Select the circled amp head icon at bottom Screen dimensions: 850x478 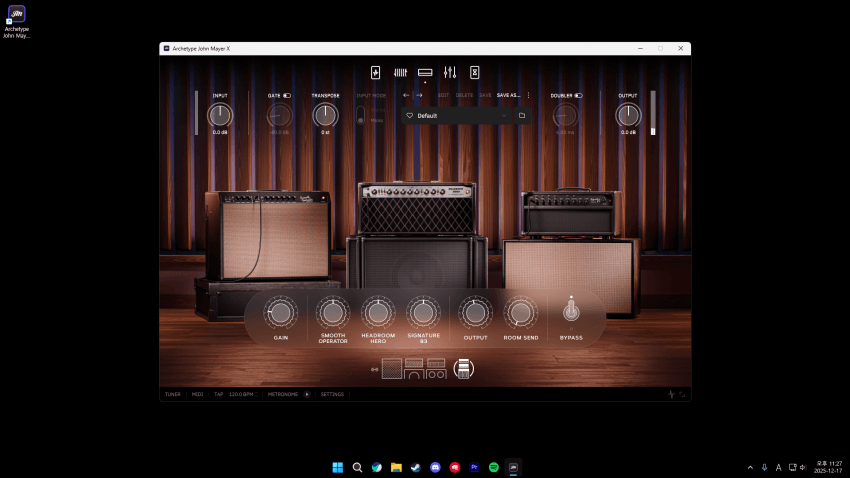click(x=463, y=369)
